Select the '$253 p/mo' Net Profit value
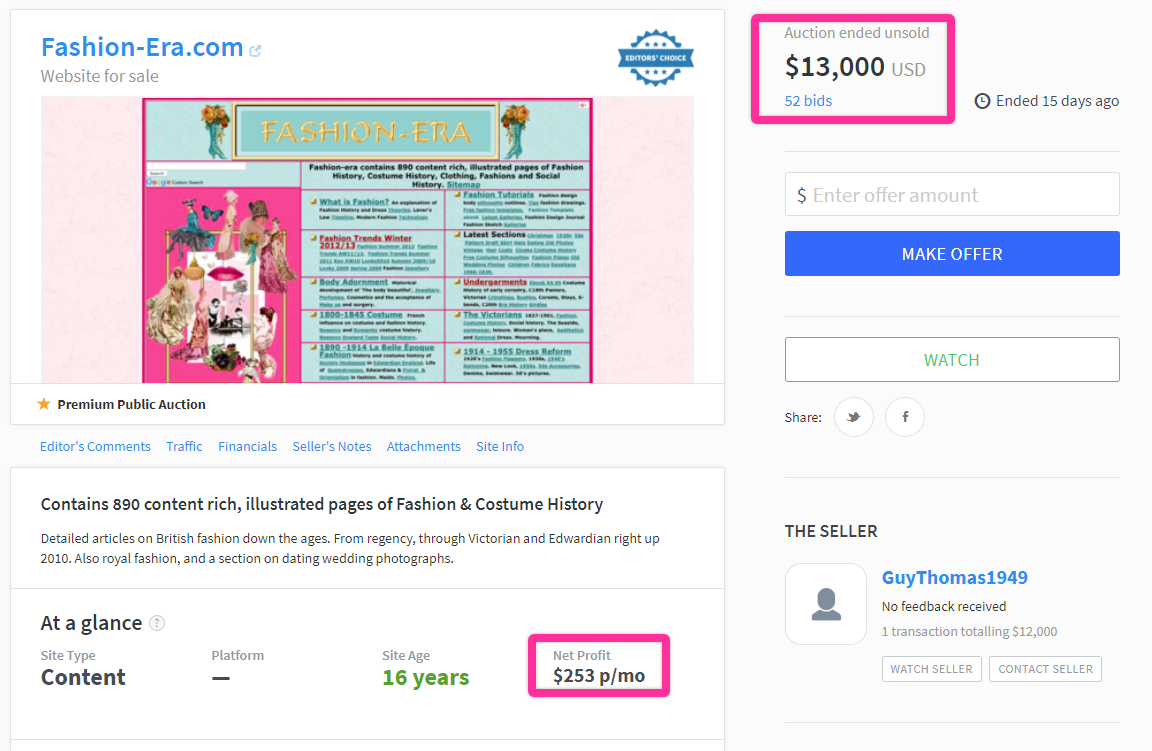 tap(599, 675)
